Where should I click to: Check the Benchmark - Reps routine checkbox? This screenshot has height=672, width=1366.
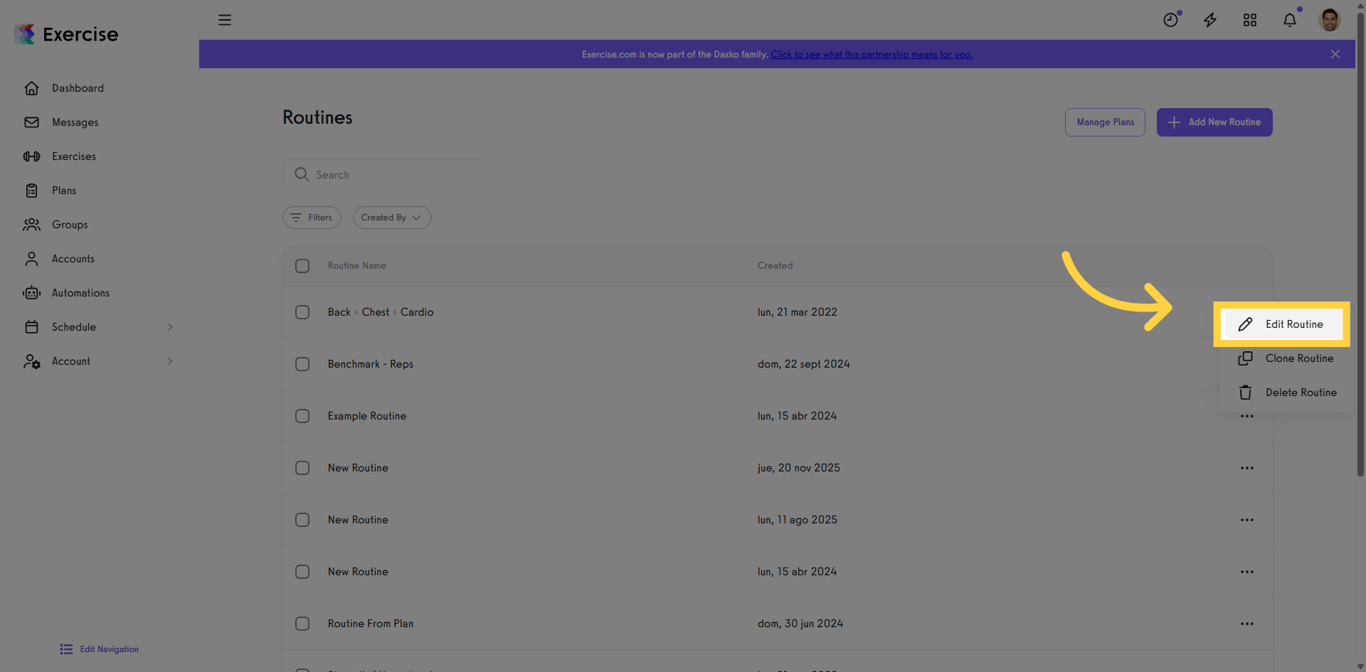(302, 364)
